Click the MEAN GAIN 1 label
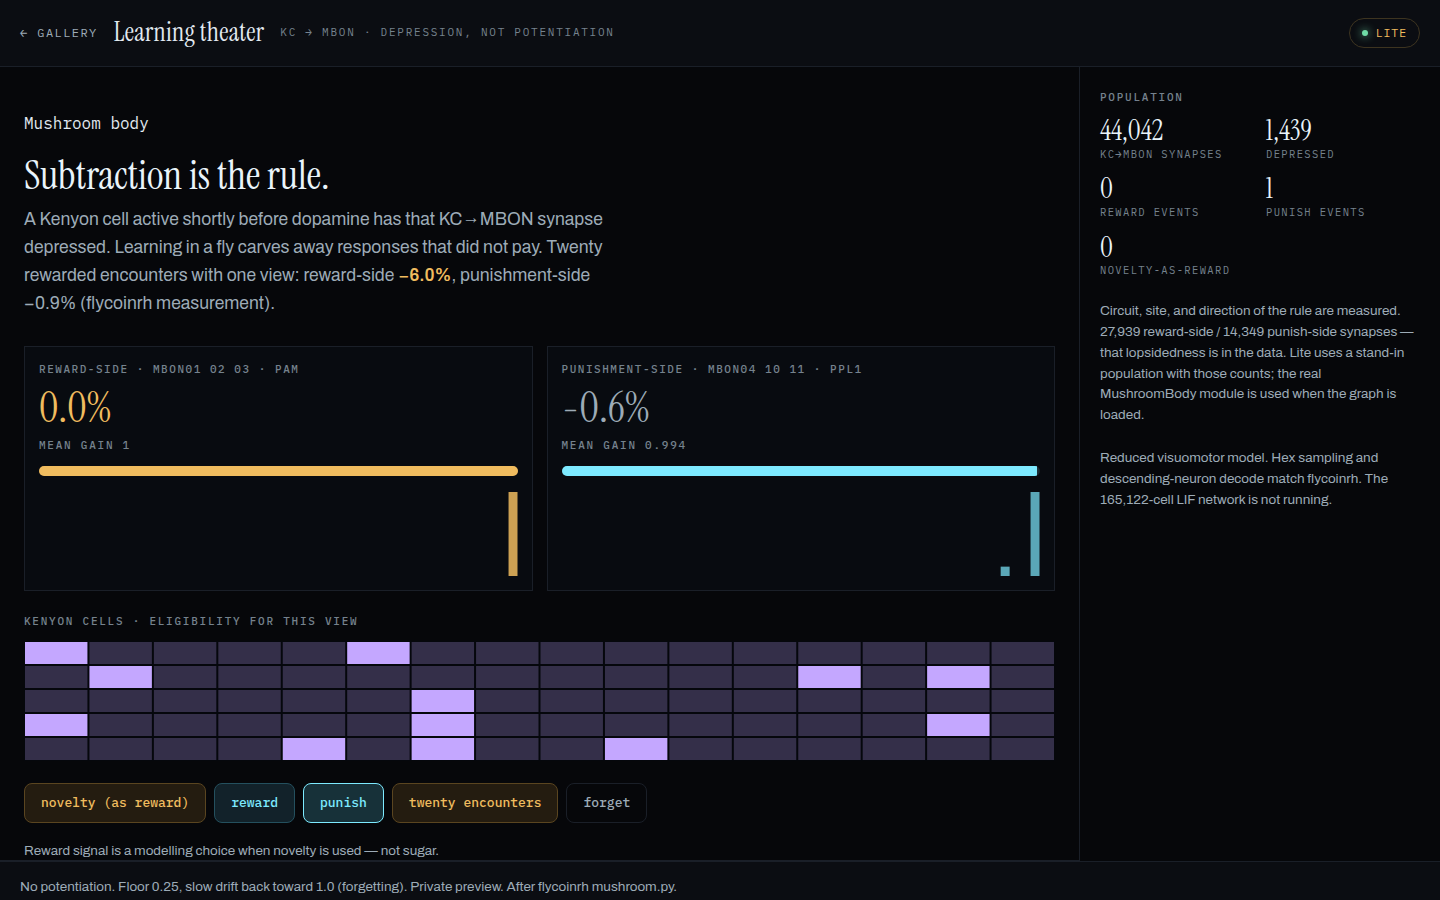The width and height of the screenshot is (1440, 900). 84,446
